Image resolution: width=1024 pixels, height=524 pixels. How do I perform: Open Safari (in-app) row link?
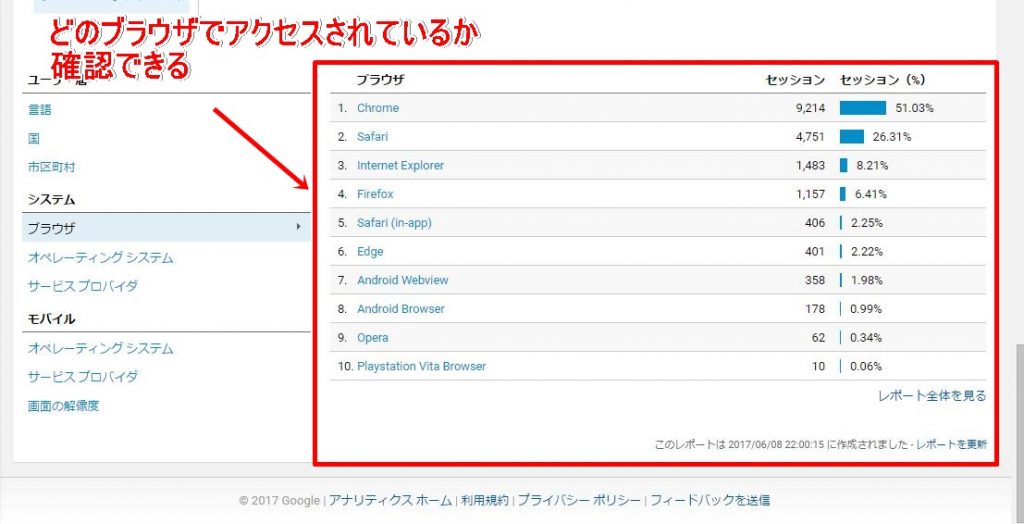394,223
